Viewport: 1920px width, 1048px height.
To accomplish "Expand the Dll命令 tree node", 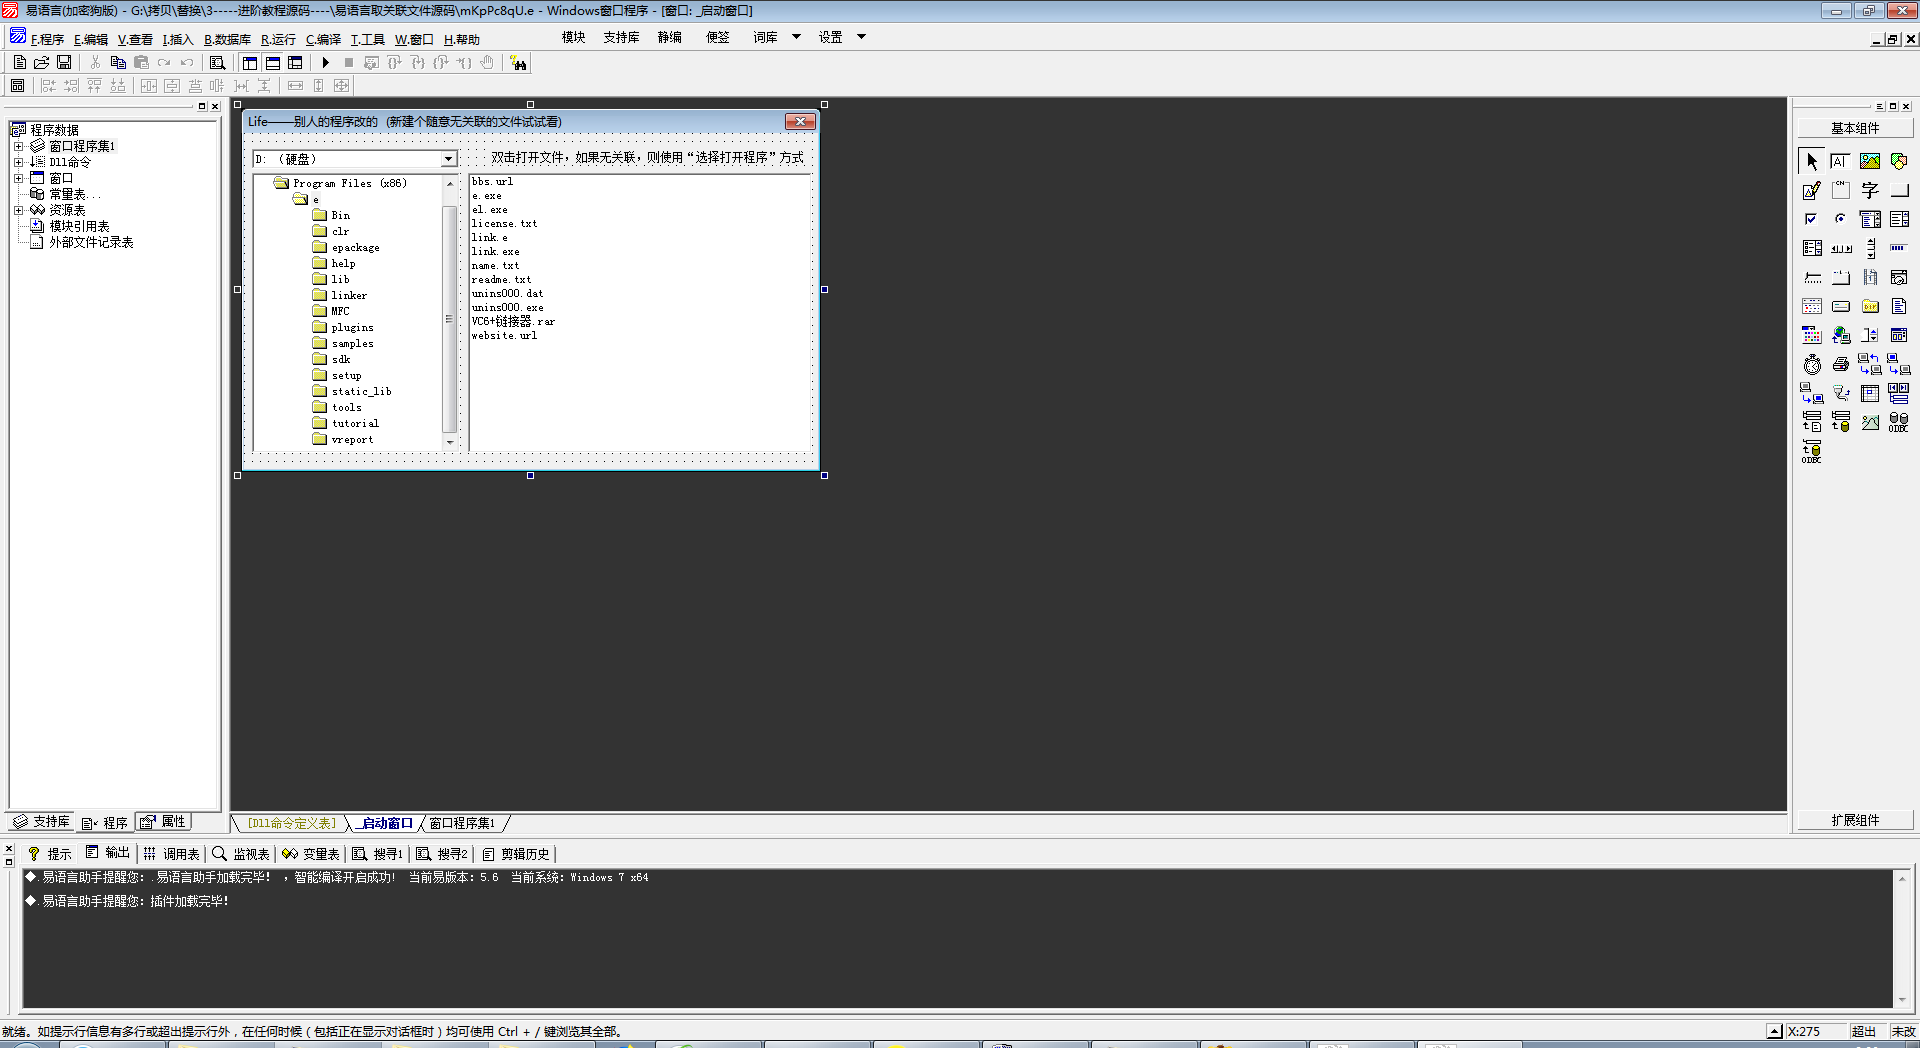I will pyautogui.click(x=18, y=162).
